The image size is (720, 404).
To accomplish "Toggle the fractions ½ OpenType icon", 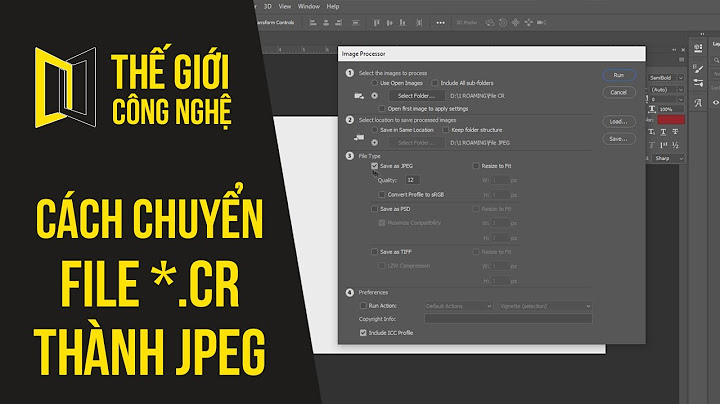I will (x=675, y=145).
